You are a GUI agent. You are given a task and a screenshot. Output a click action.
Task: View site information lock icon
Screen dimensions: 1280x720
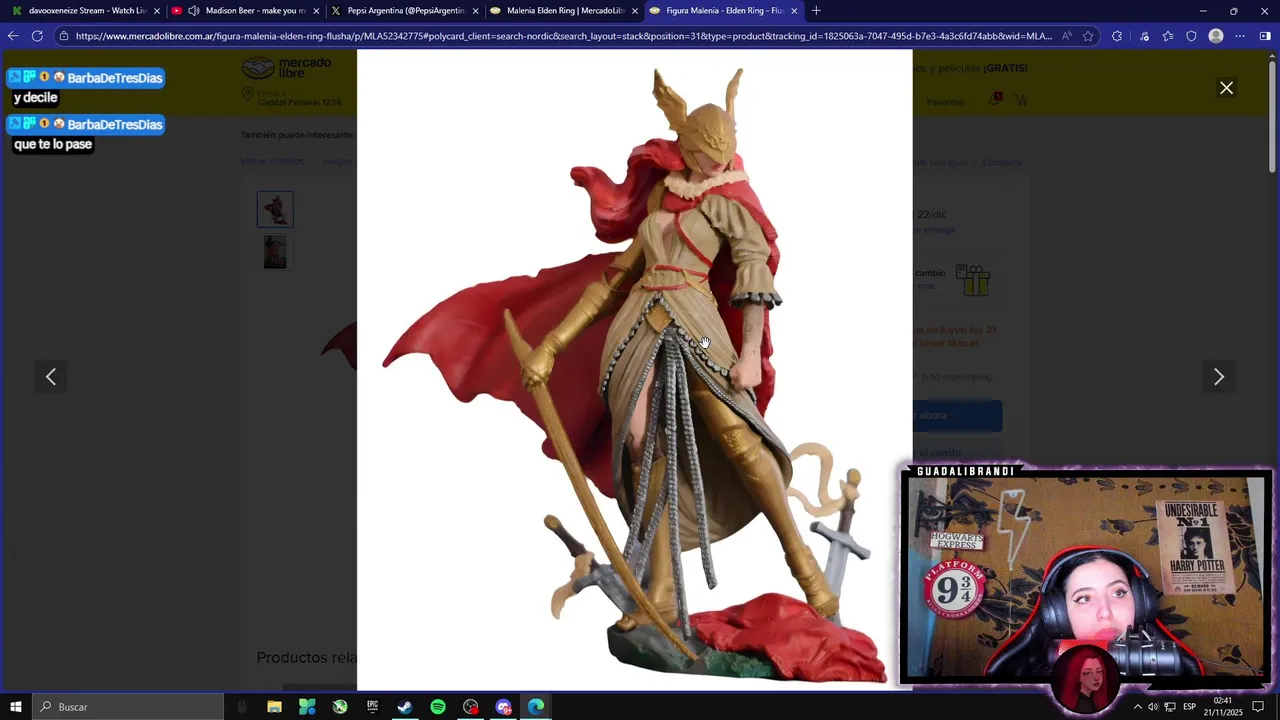coord(64,36)
